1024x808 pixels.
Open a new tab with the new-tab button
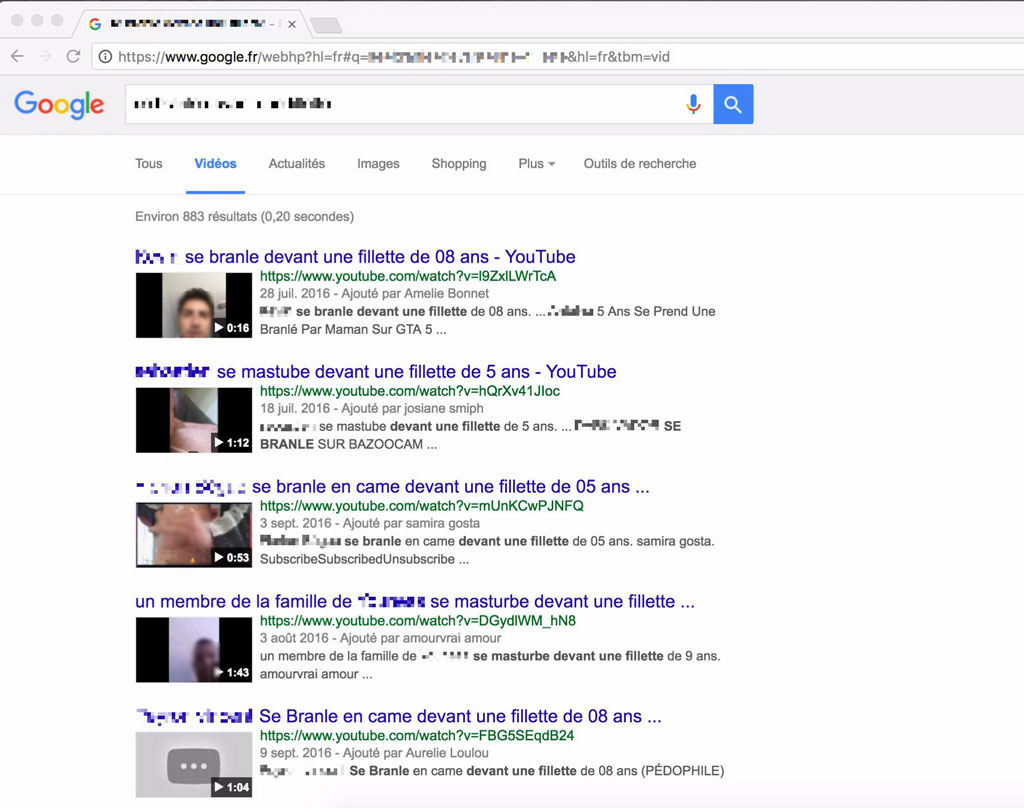326,25
